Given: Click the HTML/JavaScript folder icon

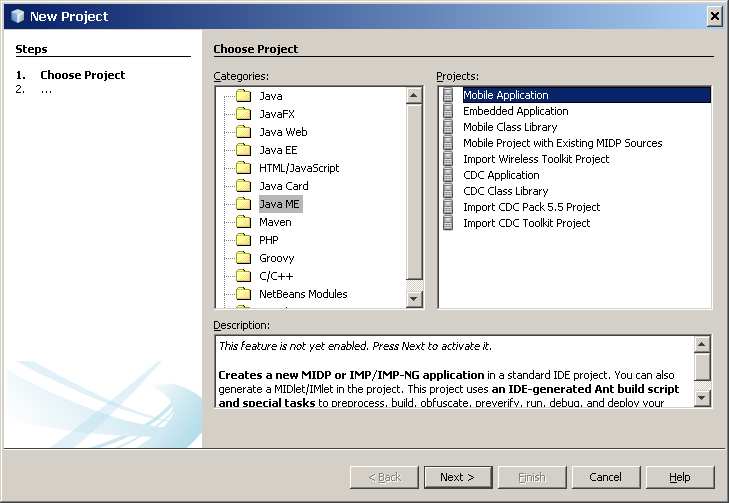Looking at the screenshot, I should 243,168.
